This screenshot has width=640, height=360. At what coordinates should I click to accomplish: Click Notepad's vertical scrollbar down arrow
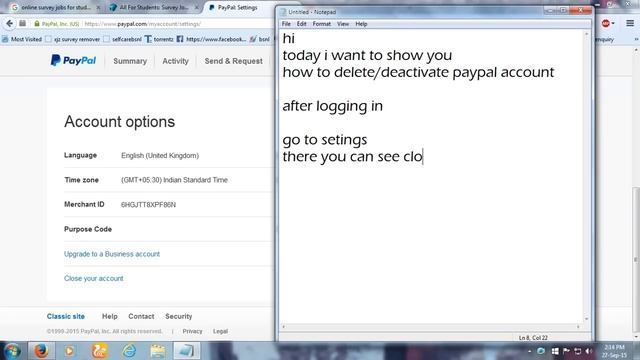tap(587, 319)
